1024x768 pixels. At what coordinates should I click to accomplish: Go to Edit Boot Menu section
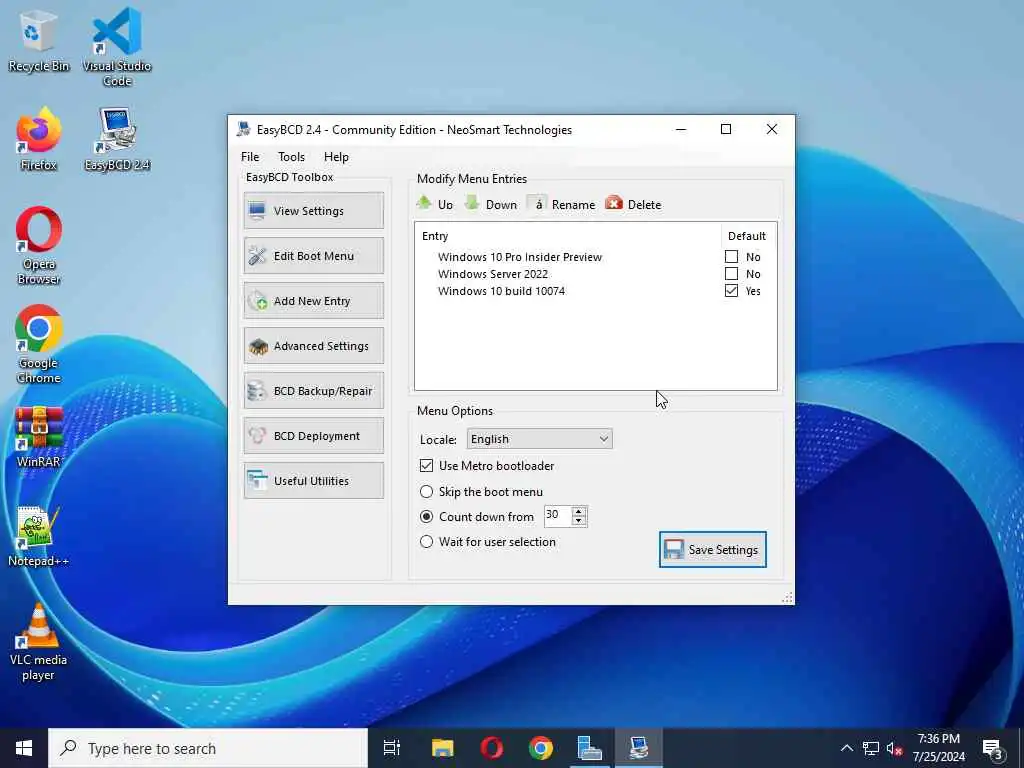[x=313, y=255]
